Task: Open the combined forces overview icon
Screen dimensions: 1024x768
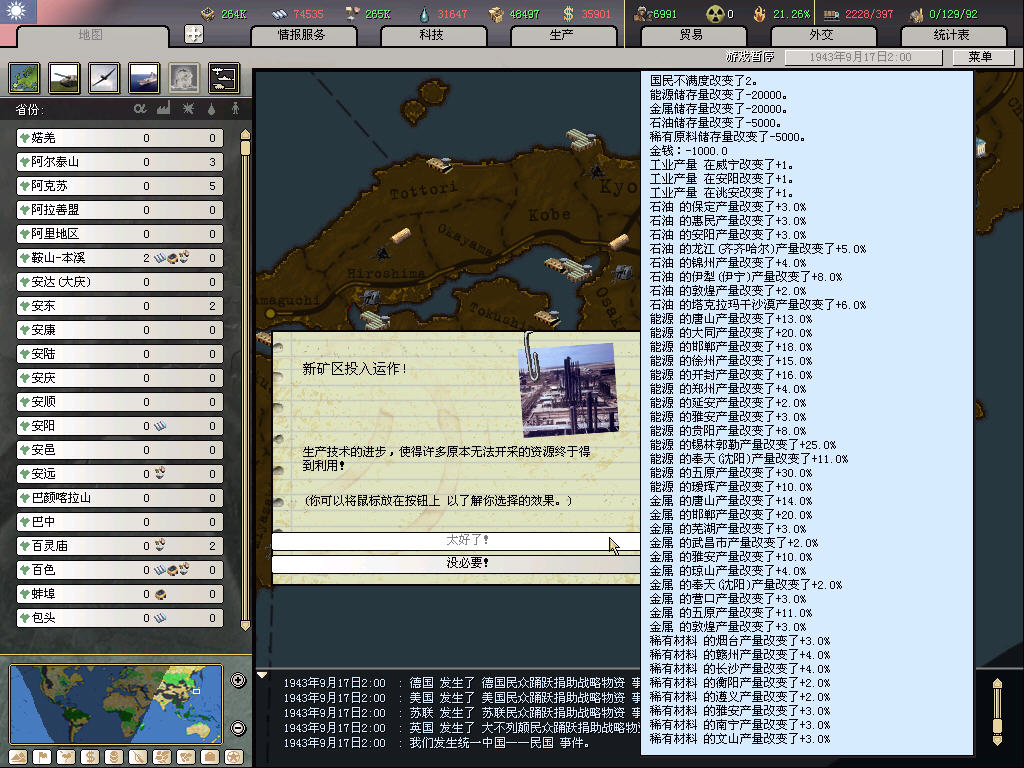Action: point(222,77)
